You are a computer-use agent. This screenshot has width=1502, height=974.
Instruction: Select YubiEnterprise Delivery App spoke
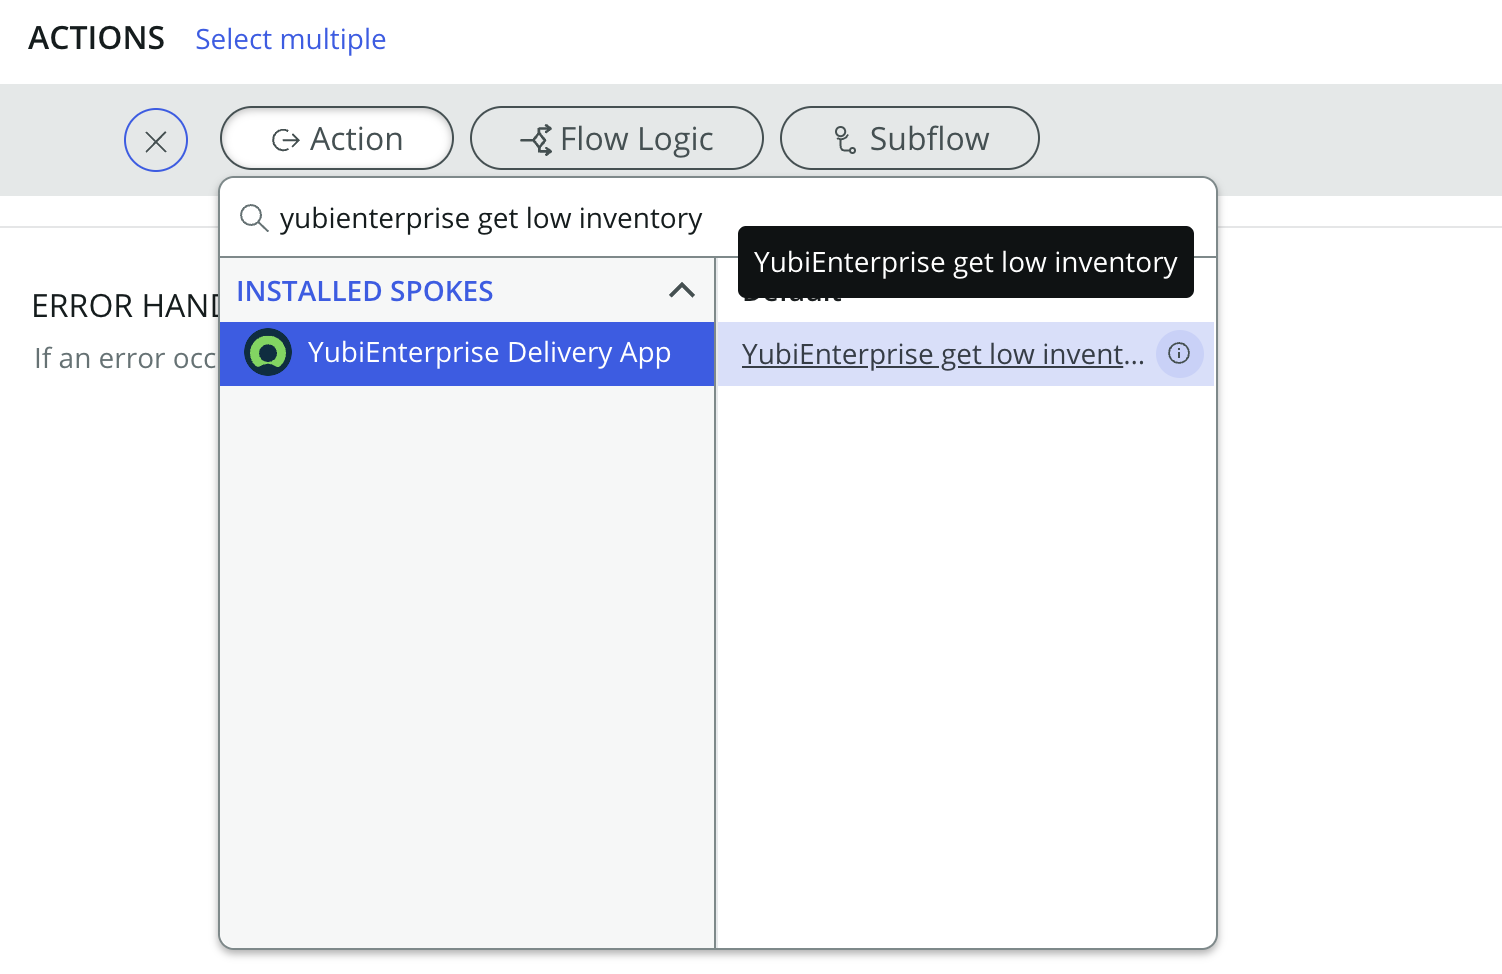[467, 353]
